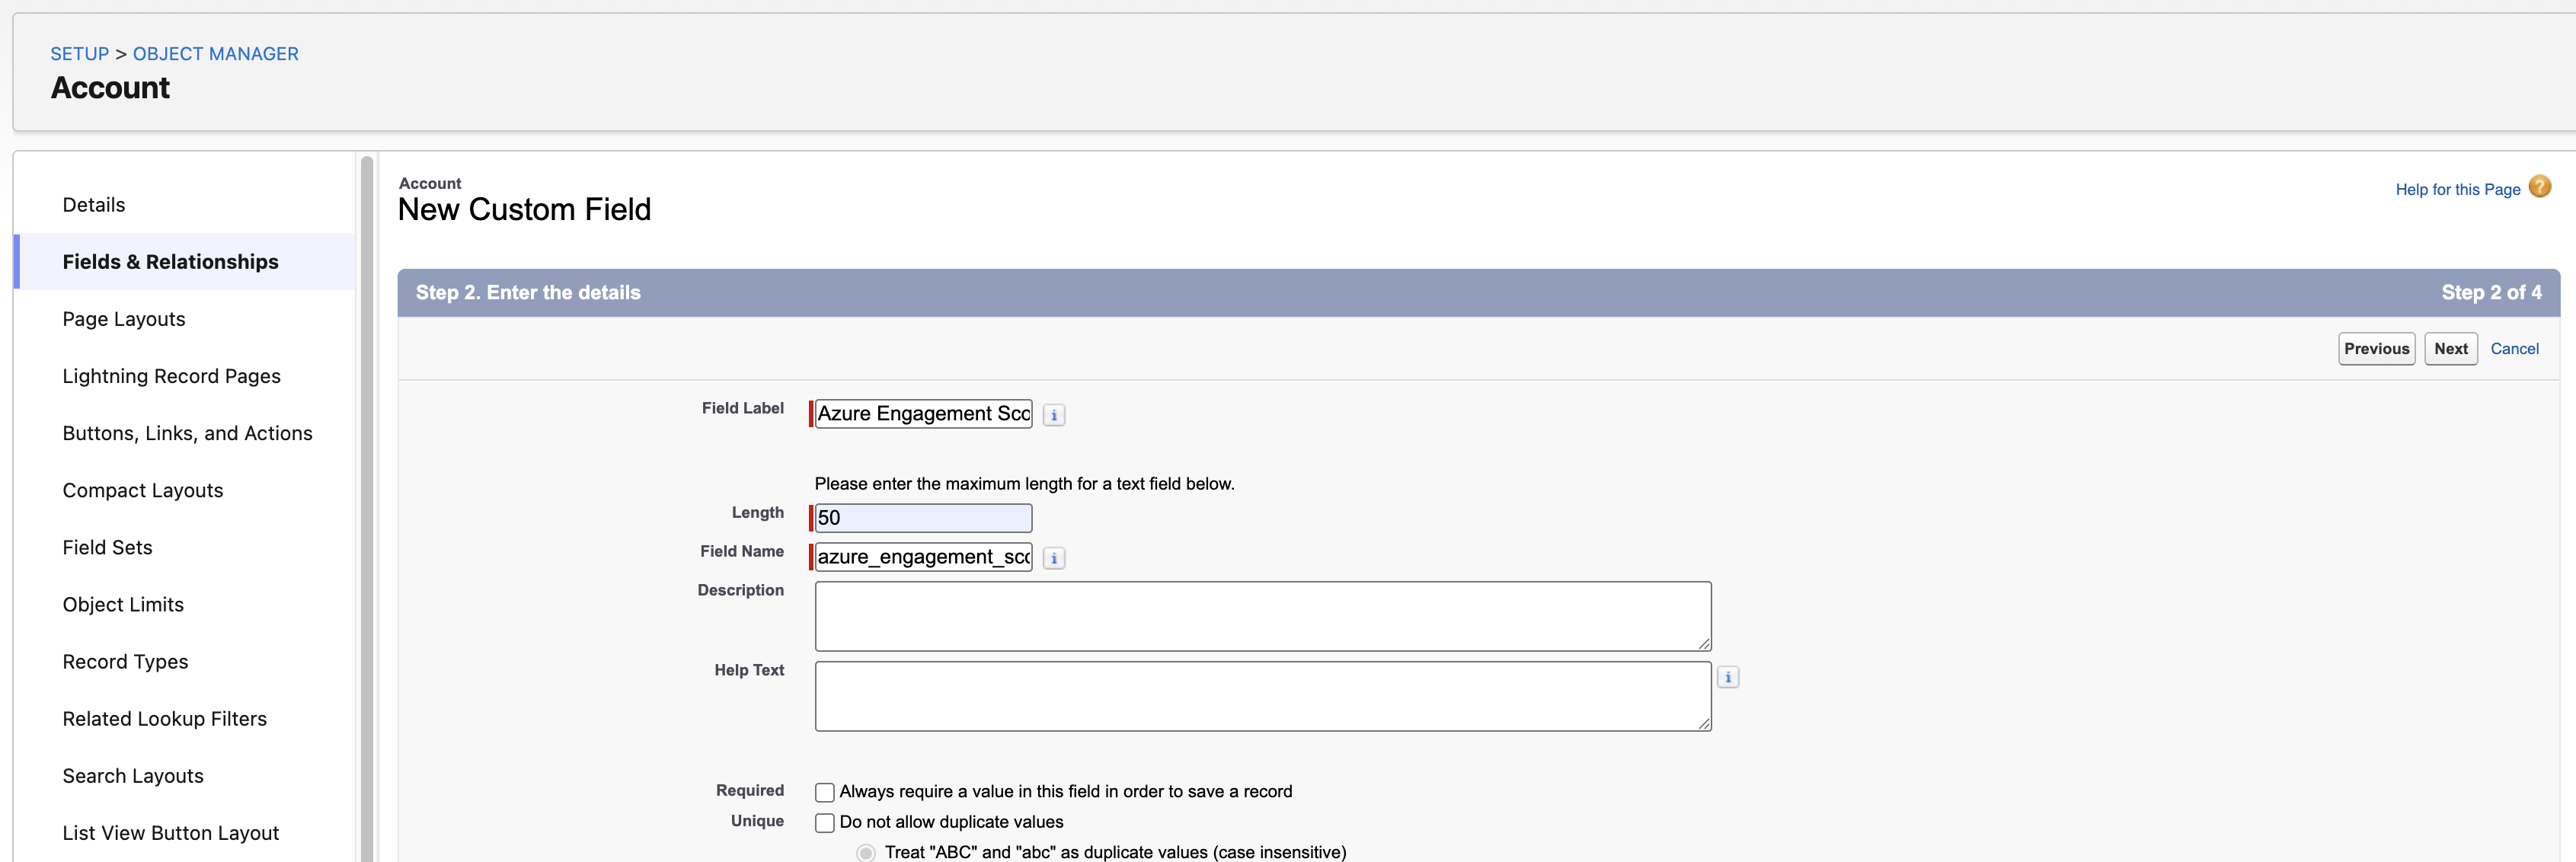This screenshot has width=2576, height=862.
Task: Click the info icon beside Field Label
Action: (1053, 415)
